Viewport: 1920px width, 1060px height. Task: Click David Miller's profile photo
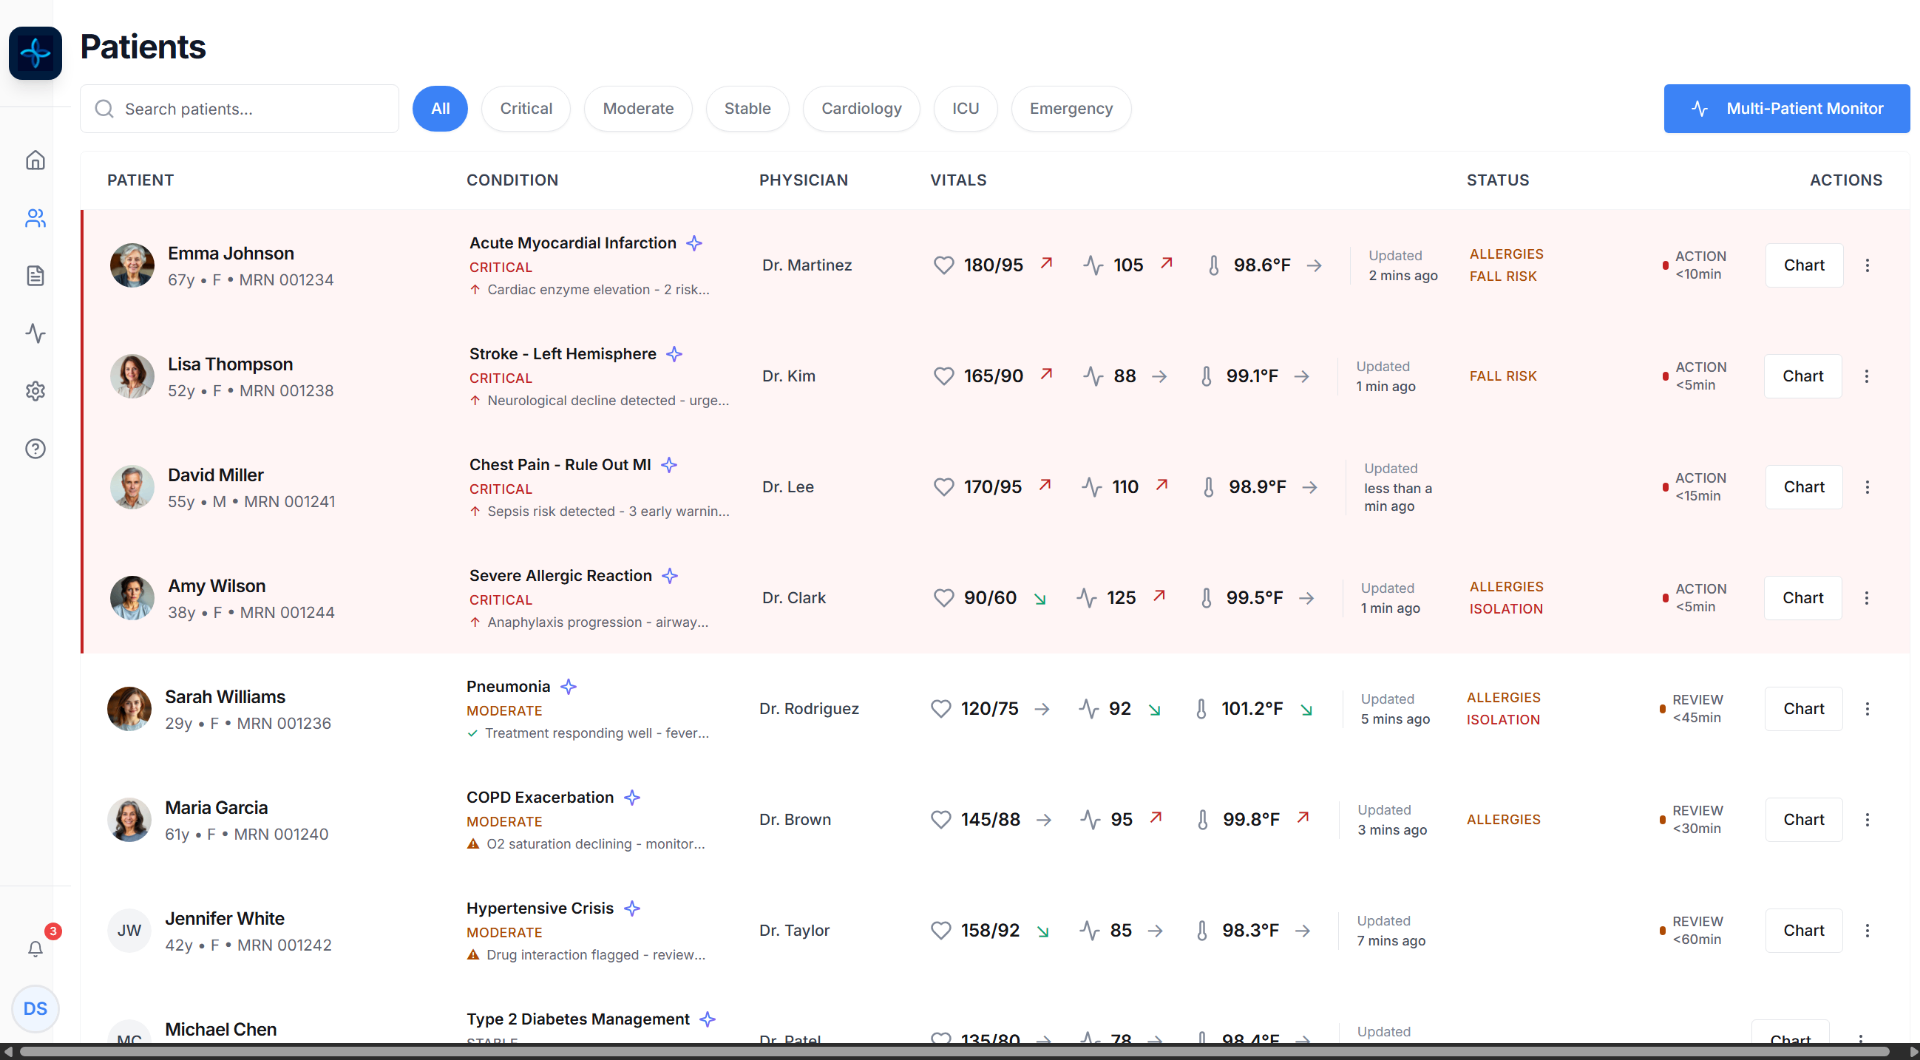click(132, 487)
